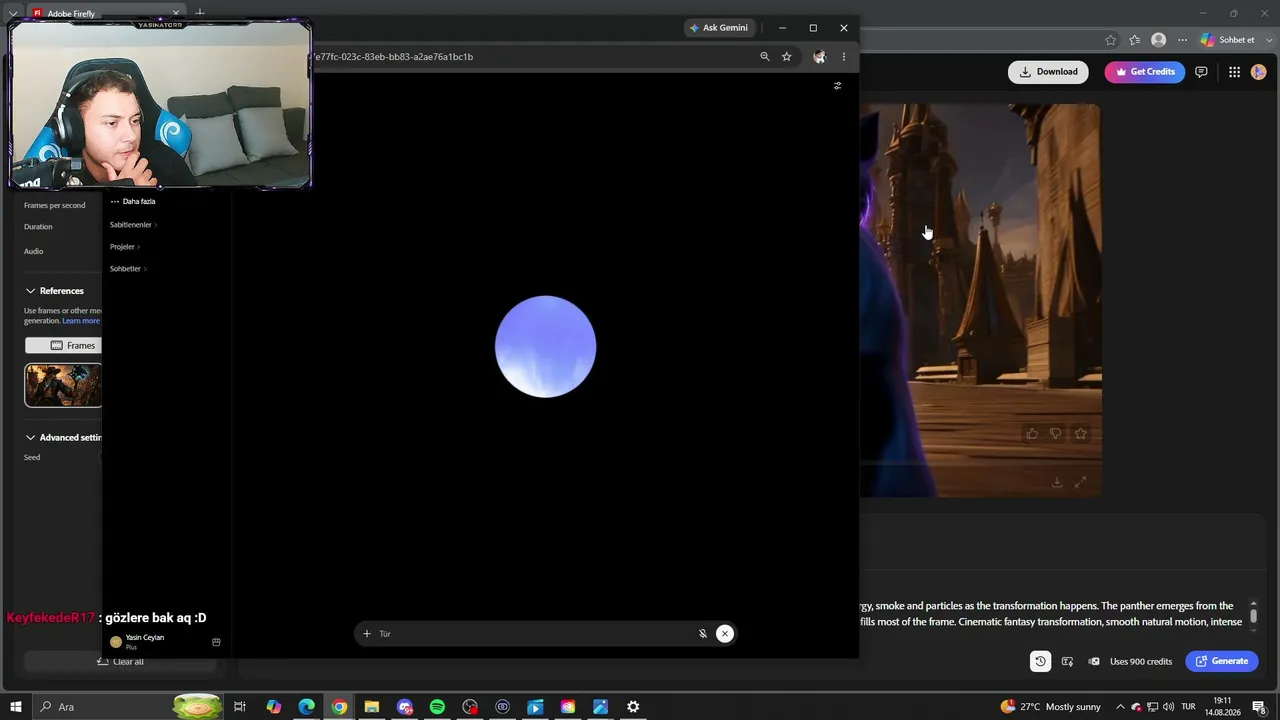Open the Learn more link under References
This screenshot has width=1280, height=720.
(81, 321)
